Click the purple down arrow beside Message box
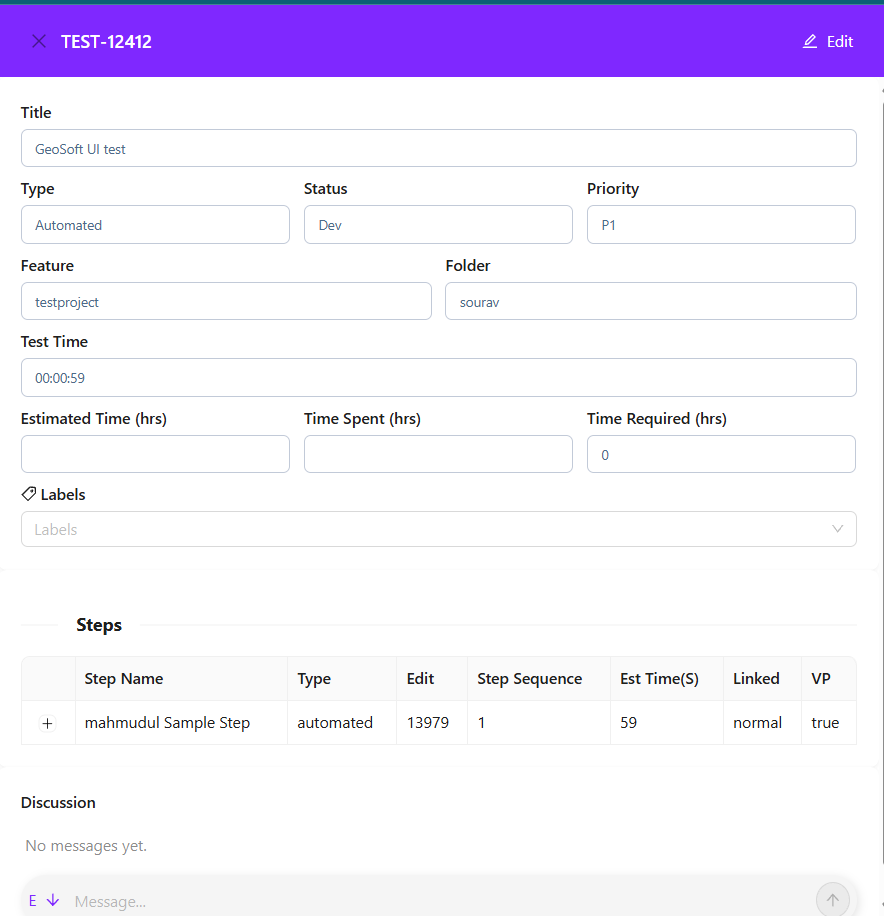Image resolution: width=884 pixels, height=916 pixels. [53, 900]
